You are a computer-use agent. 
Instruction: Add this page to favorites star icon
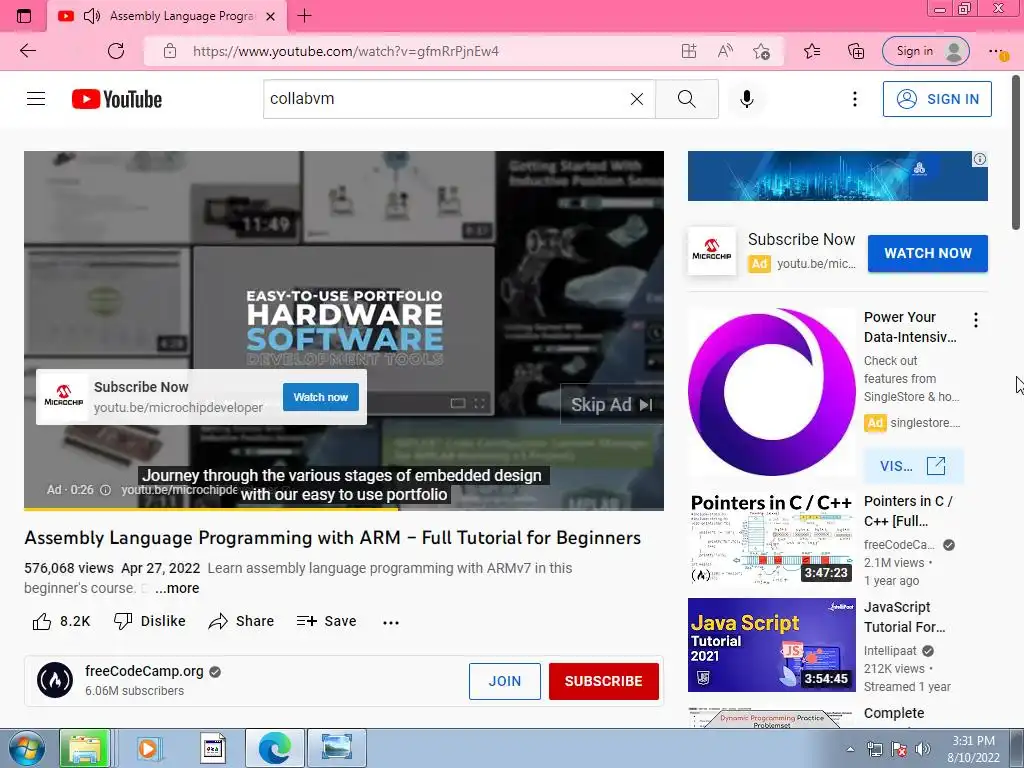click(761, 51)
